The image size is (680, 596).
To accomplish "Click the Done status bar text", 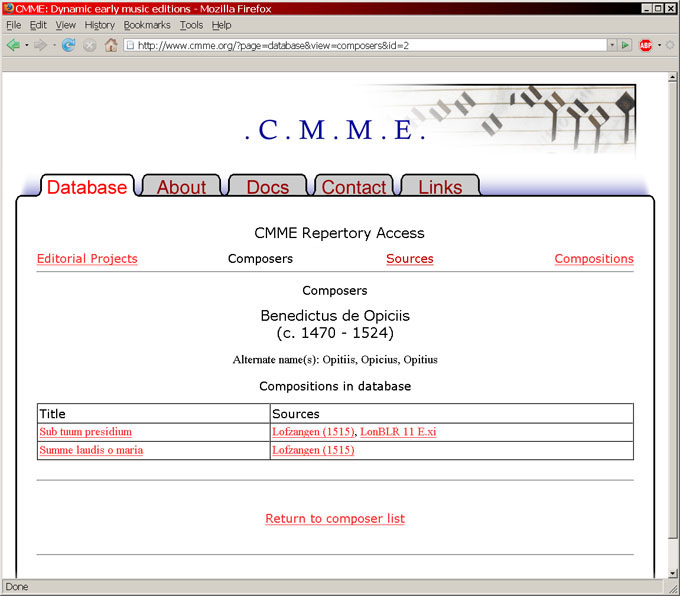I will (17, 586).
